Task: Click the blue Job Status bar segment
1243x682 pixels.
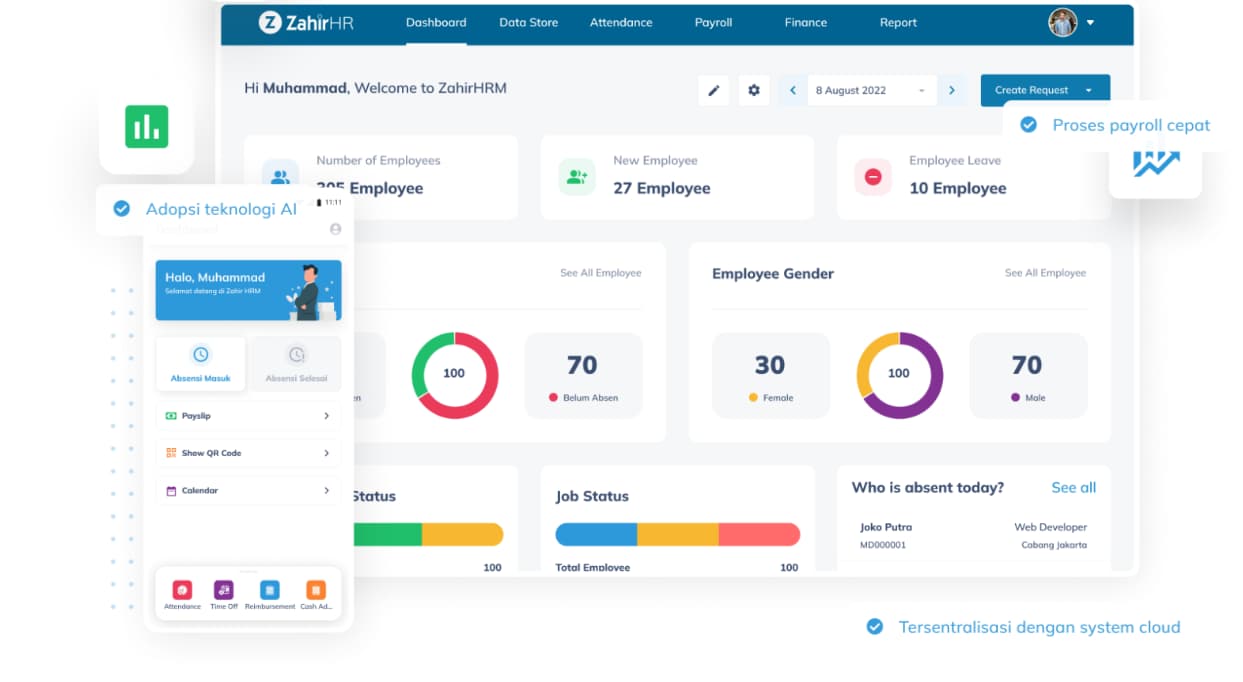Action: click(597, 535)
